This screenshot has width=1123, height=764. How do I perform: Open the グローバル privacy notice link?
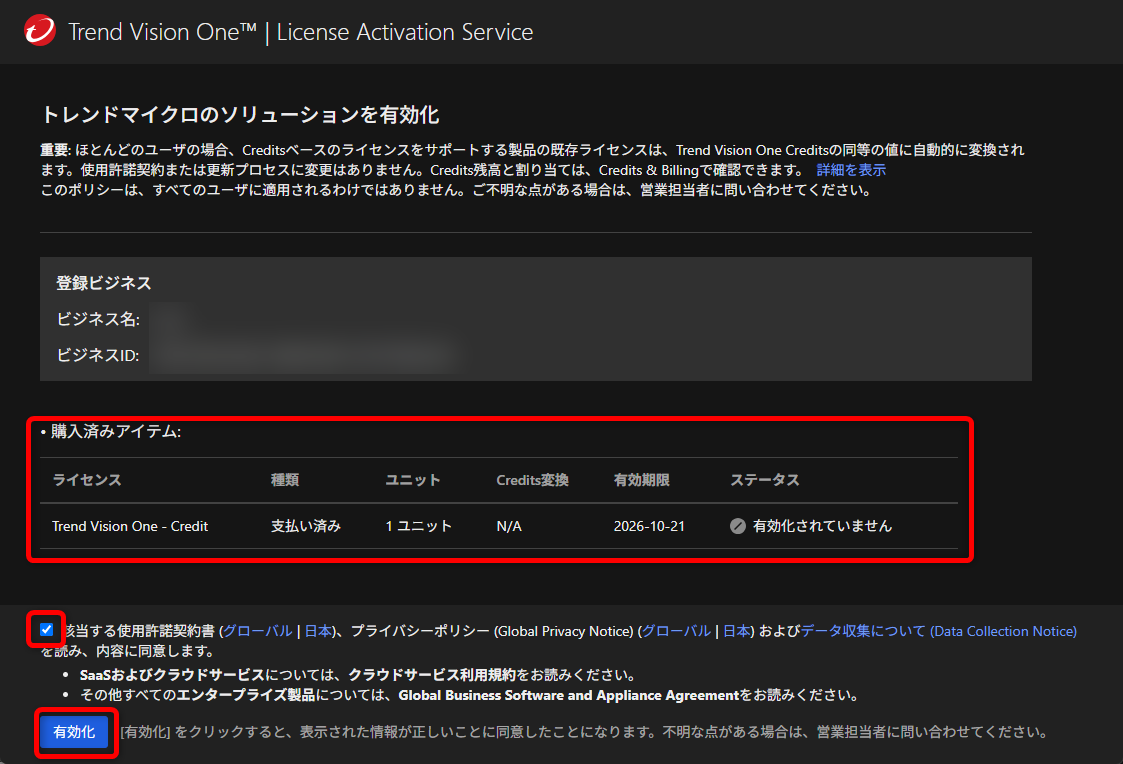pos(676,631)
